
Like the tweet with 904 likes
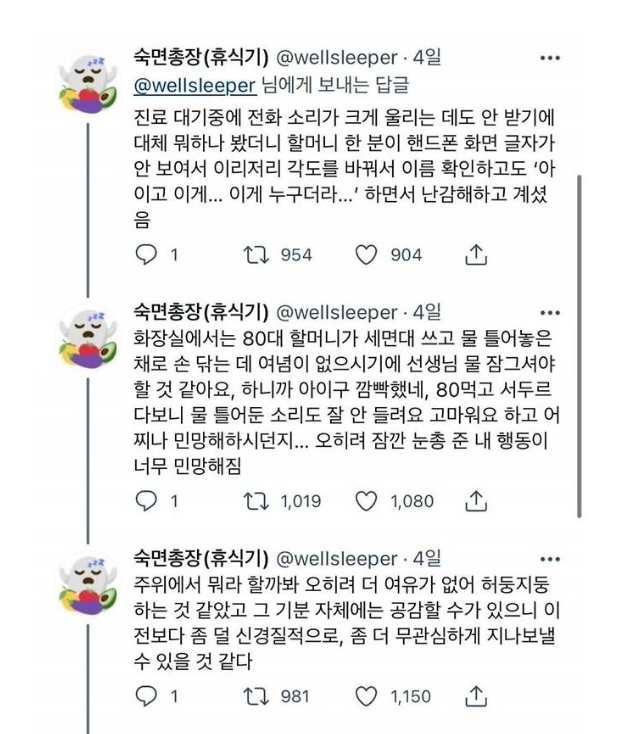(366, 255)
